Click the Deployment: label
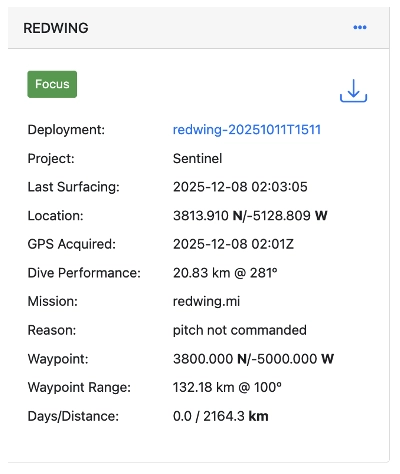400x474 pixels. click(x=66, y=130)
